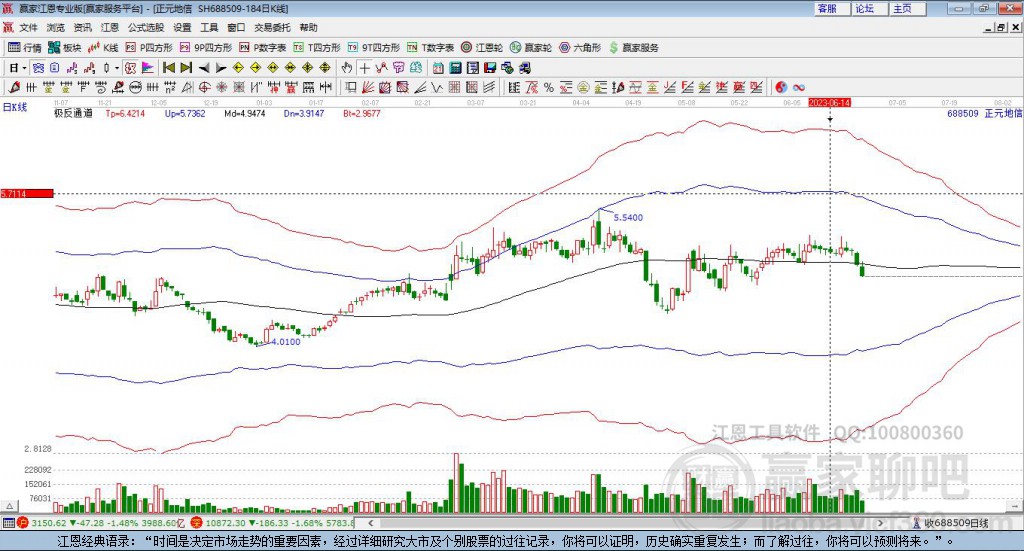Open the T四方形 tool

317,48
